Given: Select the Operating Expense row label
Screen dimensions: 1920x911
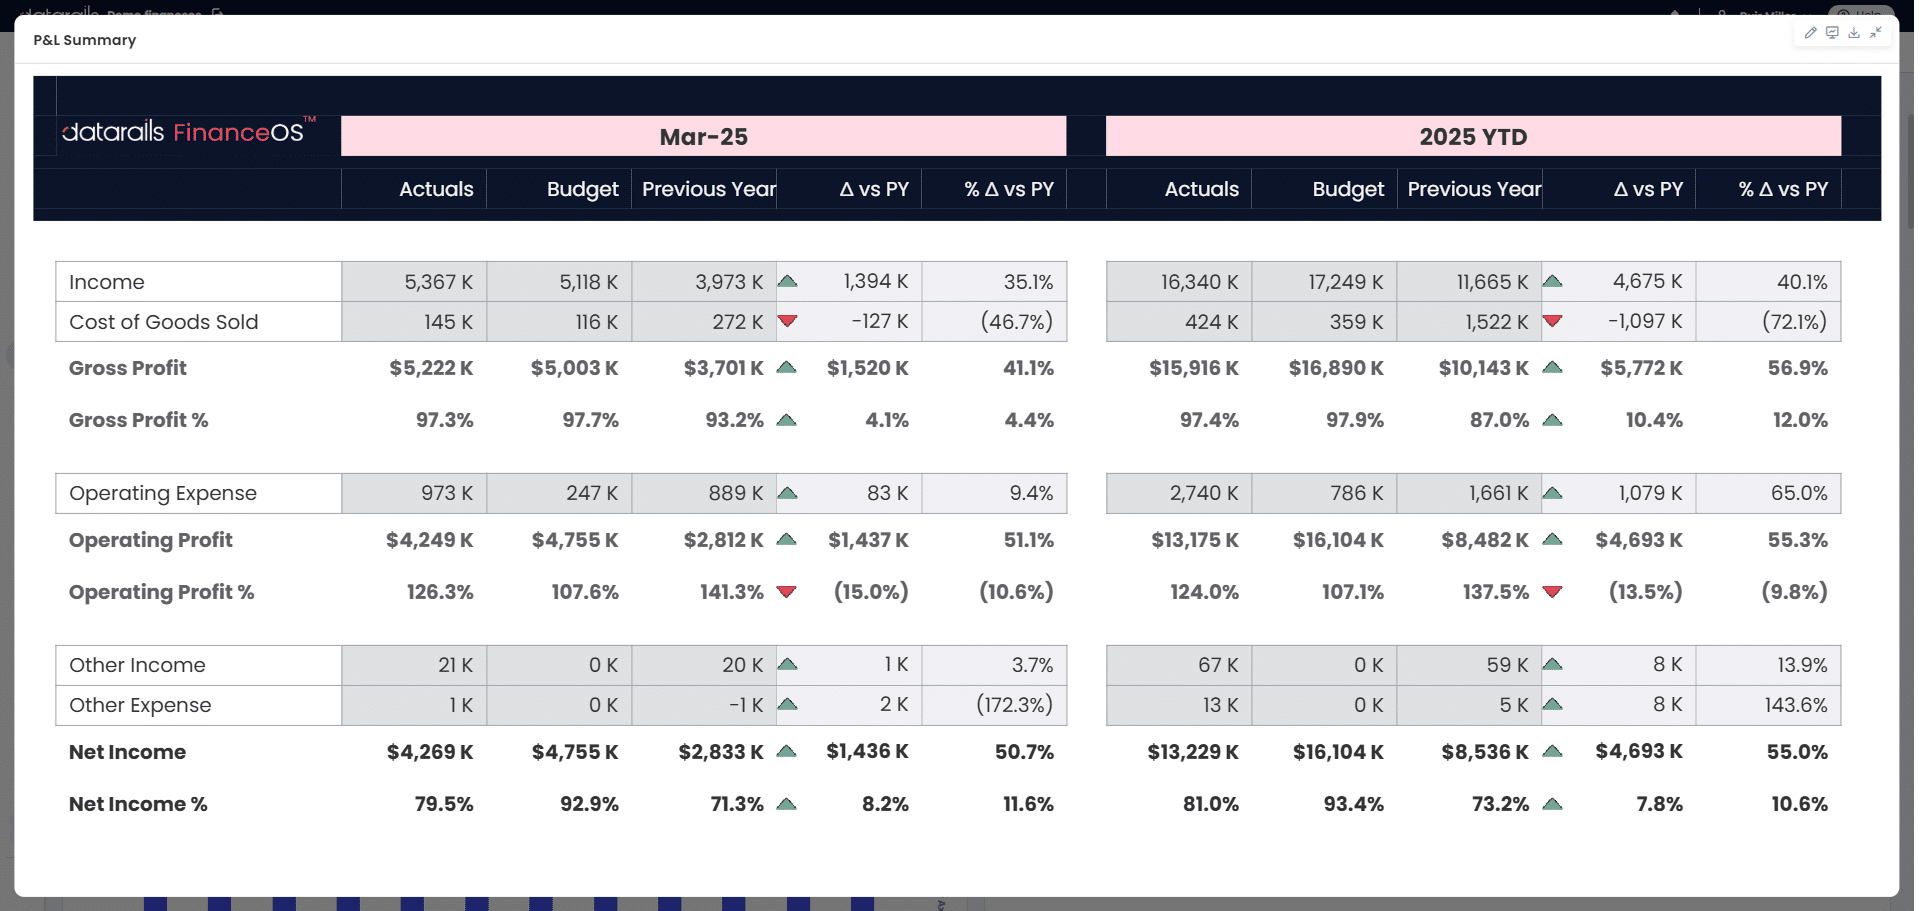Looking at the screenshot, I should [x=163, y=493].
